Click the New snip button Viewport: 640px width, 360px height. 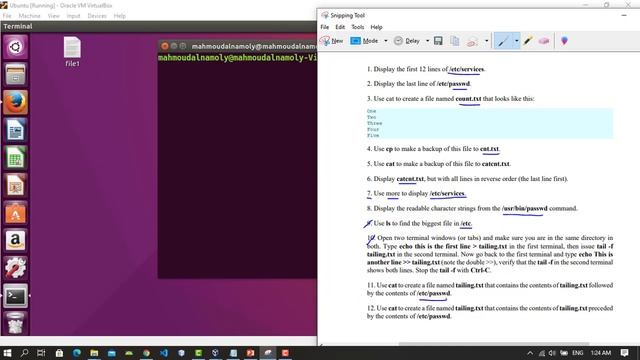331,41
